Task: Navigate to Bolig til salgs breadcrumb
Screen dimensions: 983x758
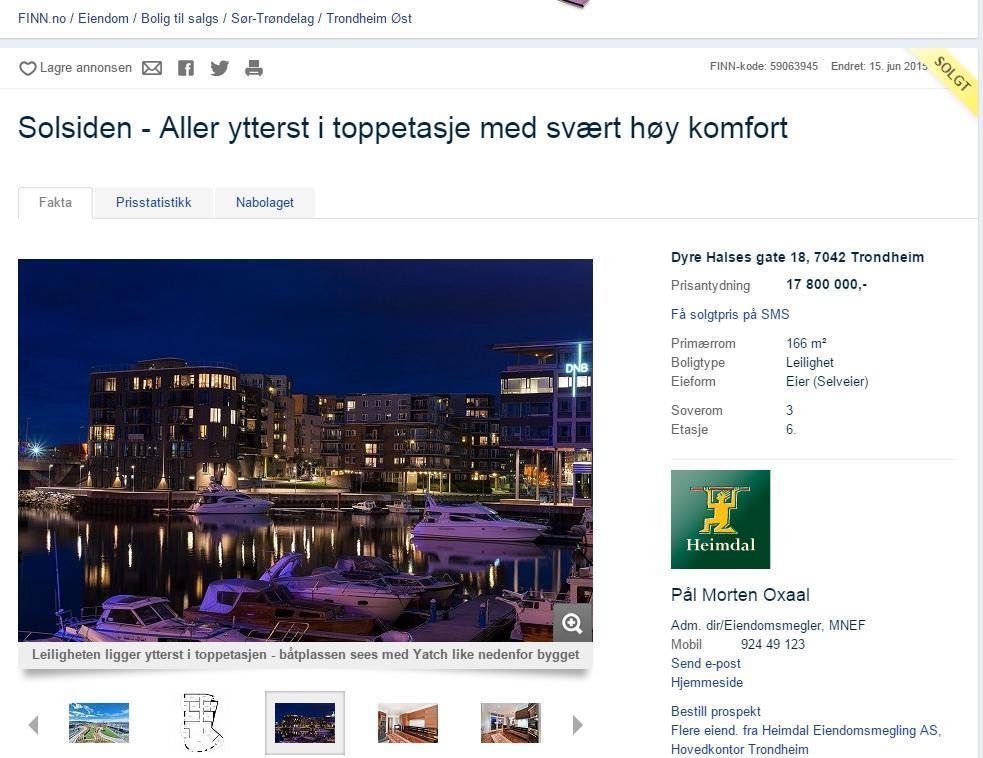Action: pos(179,18)
